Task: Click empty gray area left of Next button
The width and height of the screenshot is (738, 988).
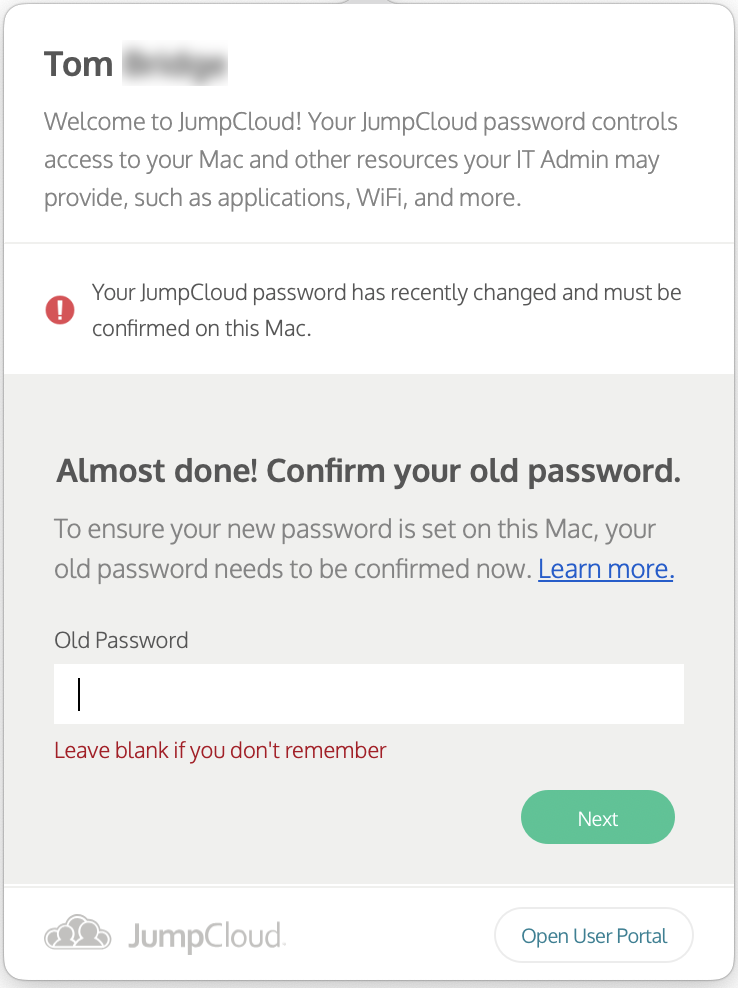Action: coord(284,817)
